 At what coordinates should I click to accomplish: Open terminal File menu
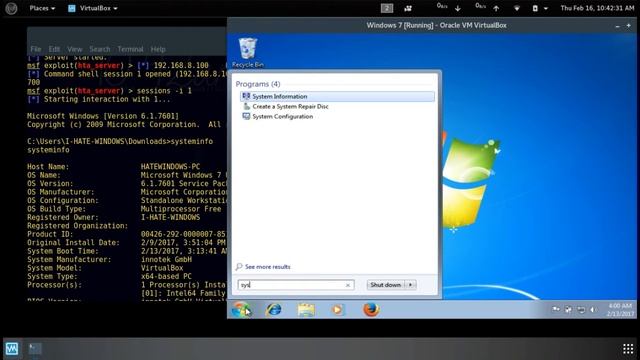(x=36, y=49)
